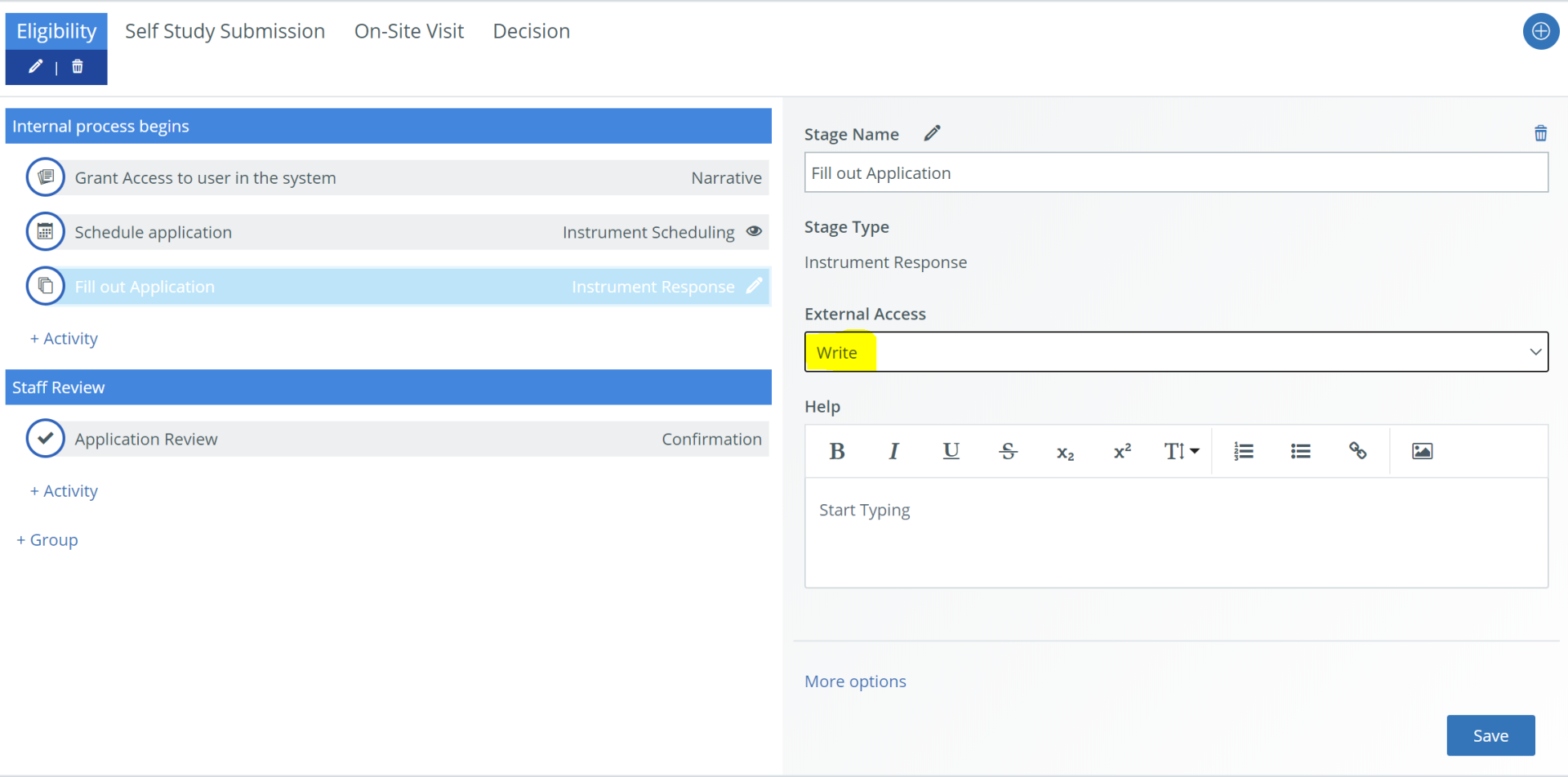Insert a link in Help editor

click(1357, 451)
